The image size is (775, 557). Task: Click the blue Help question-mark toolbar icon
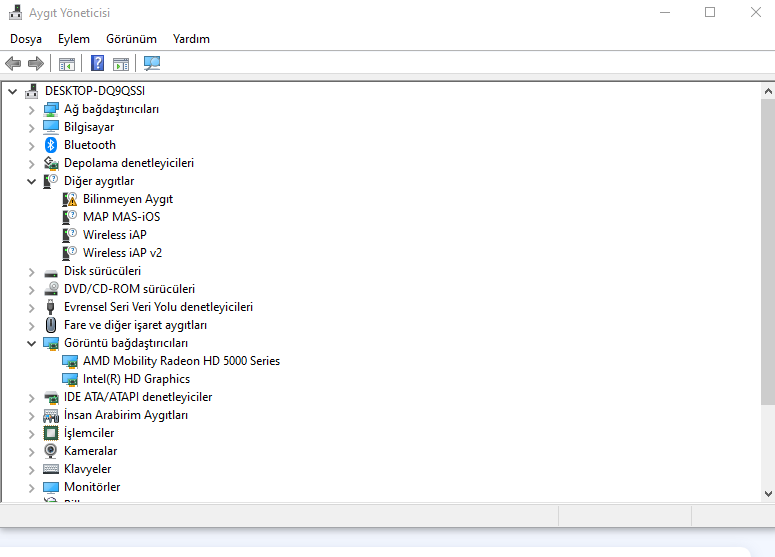(97, 64)
